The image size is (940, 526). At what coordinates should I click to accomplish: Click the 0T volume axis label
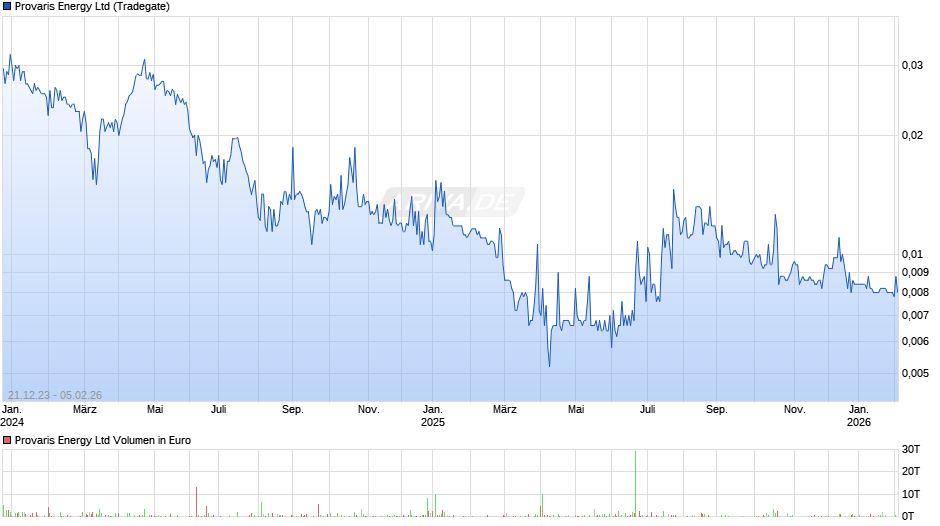[x=908, y=516]
